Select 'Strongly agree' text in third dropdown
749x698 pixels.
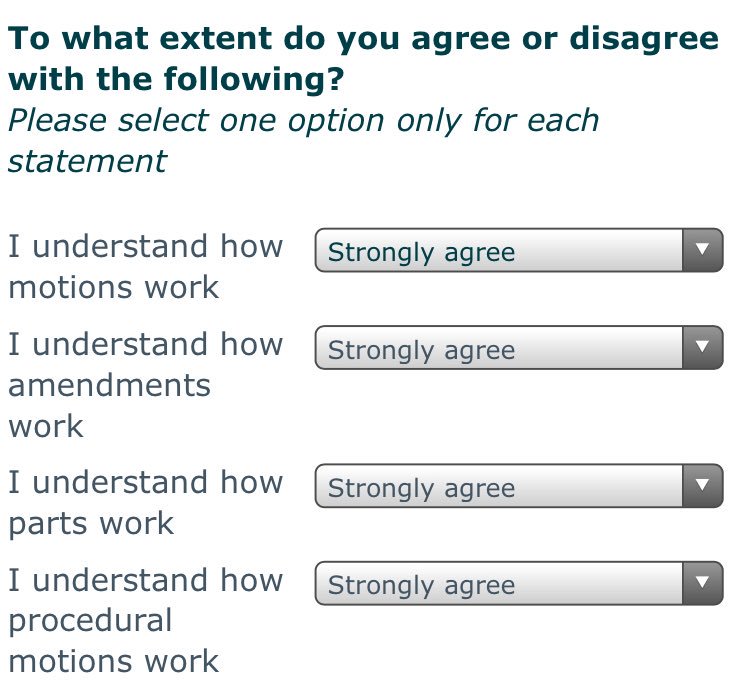[421, 488]
